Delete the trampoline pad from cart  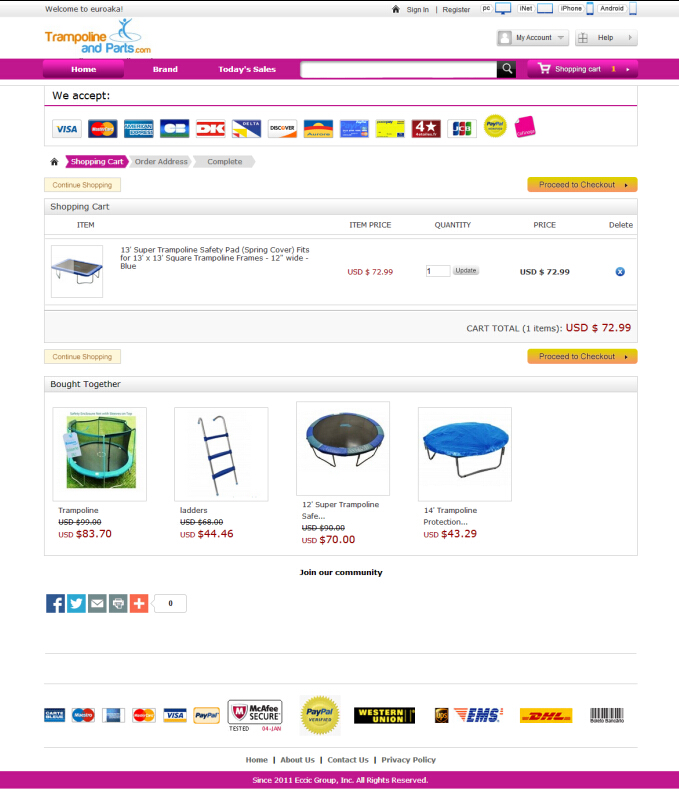[x=620, y=271]
